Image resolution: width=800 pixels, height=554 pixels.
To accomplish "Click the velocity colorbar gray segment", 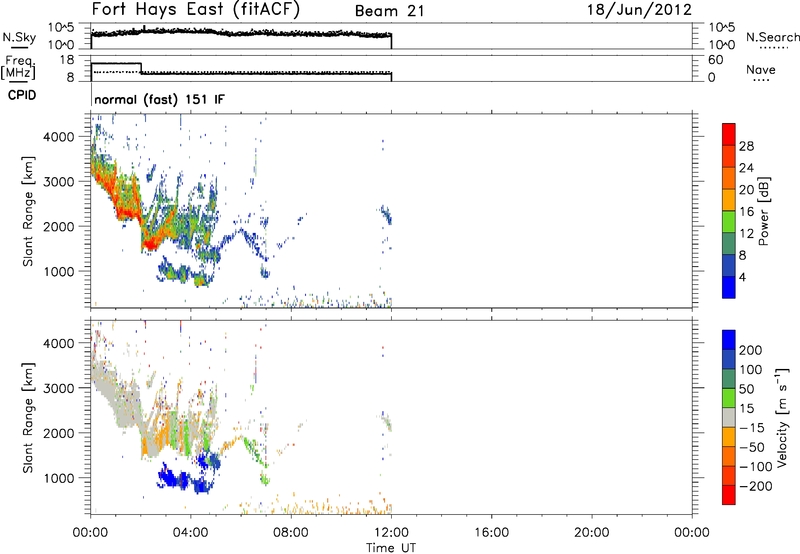I will pos(729,417).
